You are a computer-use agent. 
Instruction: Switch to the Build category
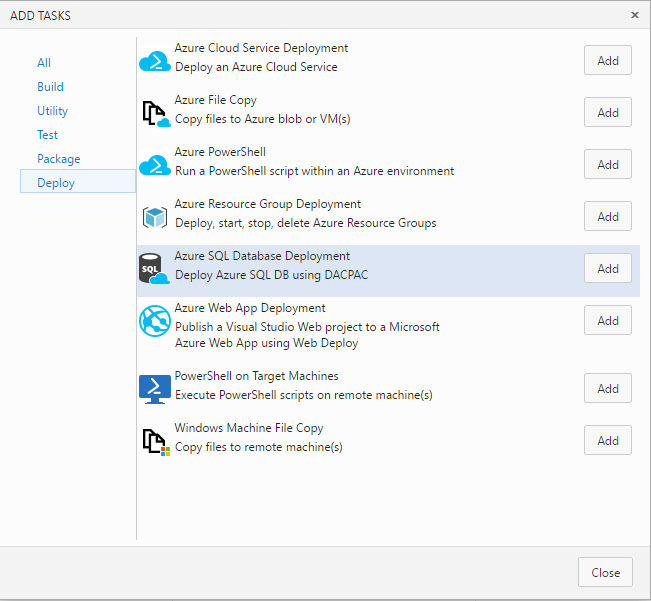50,87
